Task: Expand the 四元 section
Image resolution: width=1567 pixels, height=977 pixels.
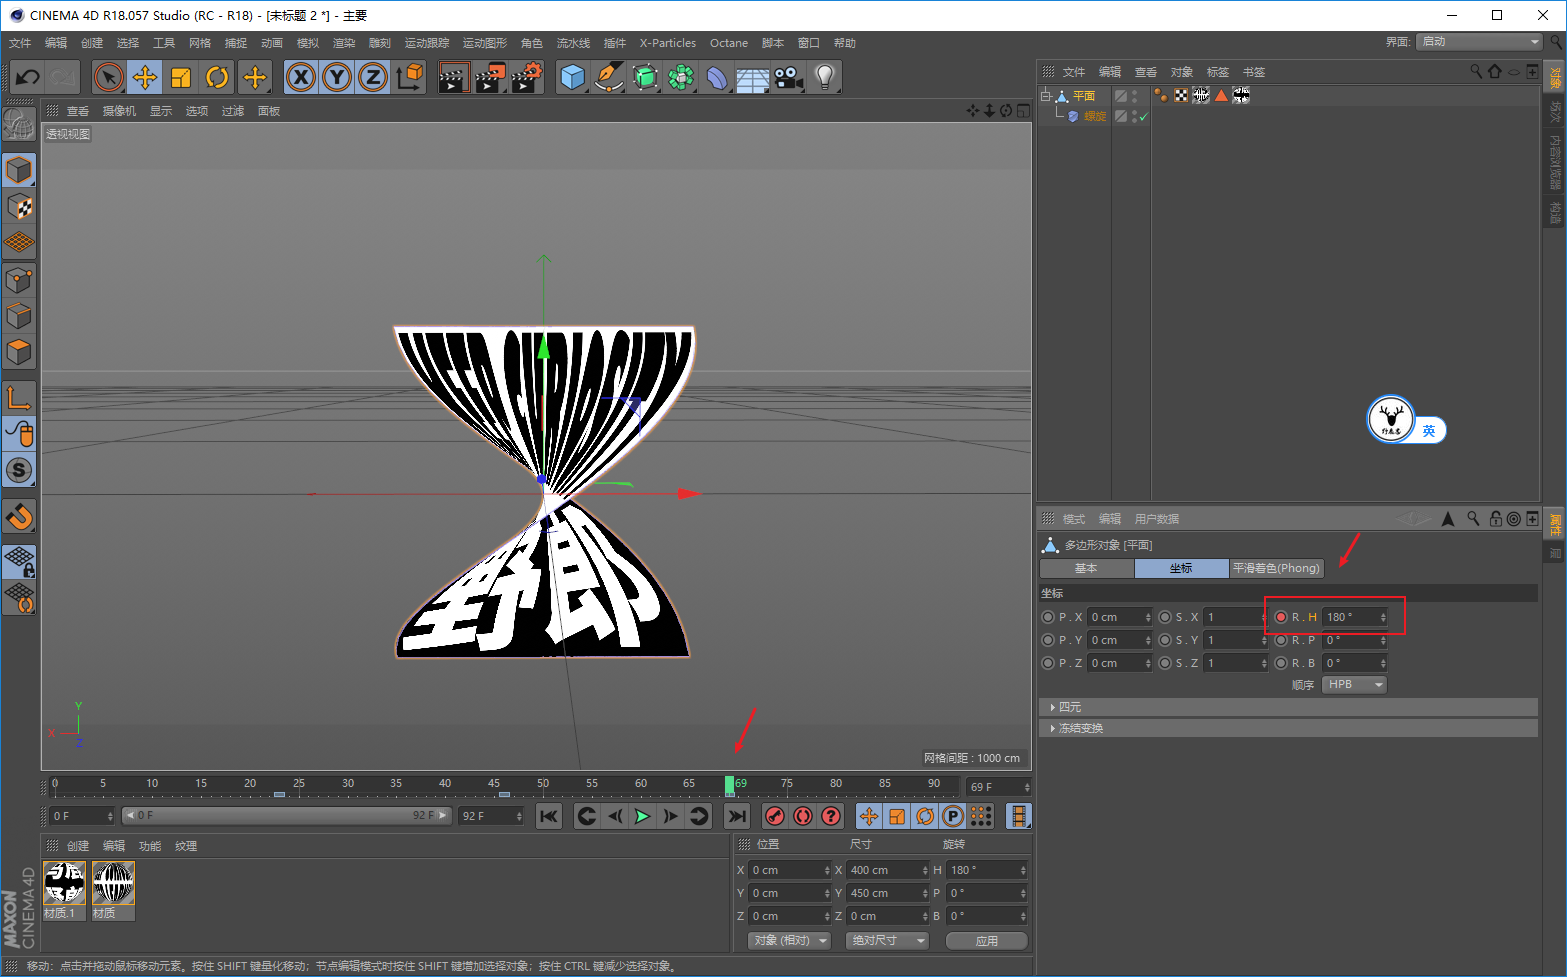Action: coord(1287,707)
